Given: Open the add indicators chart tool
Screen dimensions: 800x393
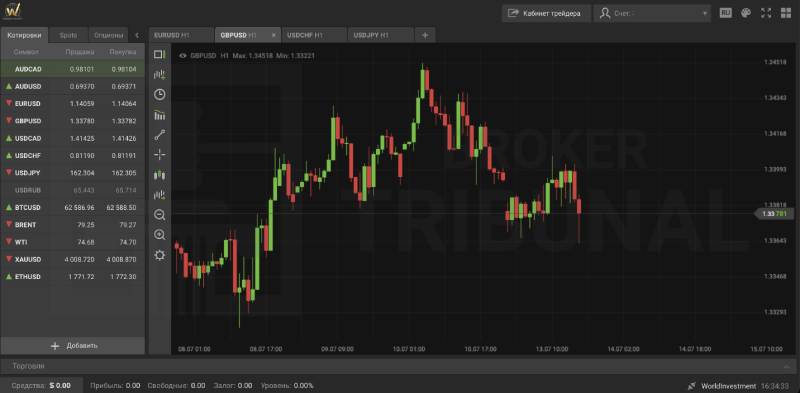Looking at the screenshot, I should (x=160, y=75).
